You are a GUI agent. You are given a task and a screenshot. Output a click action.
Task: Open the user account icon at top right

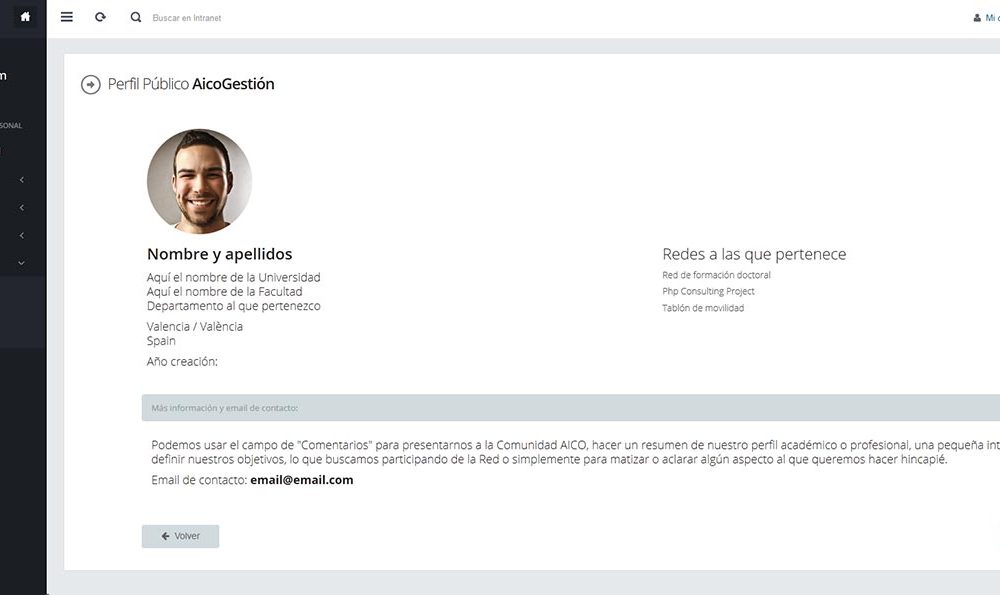pyautogui.click(x=977, y=18)
